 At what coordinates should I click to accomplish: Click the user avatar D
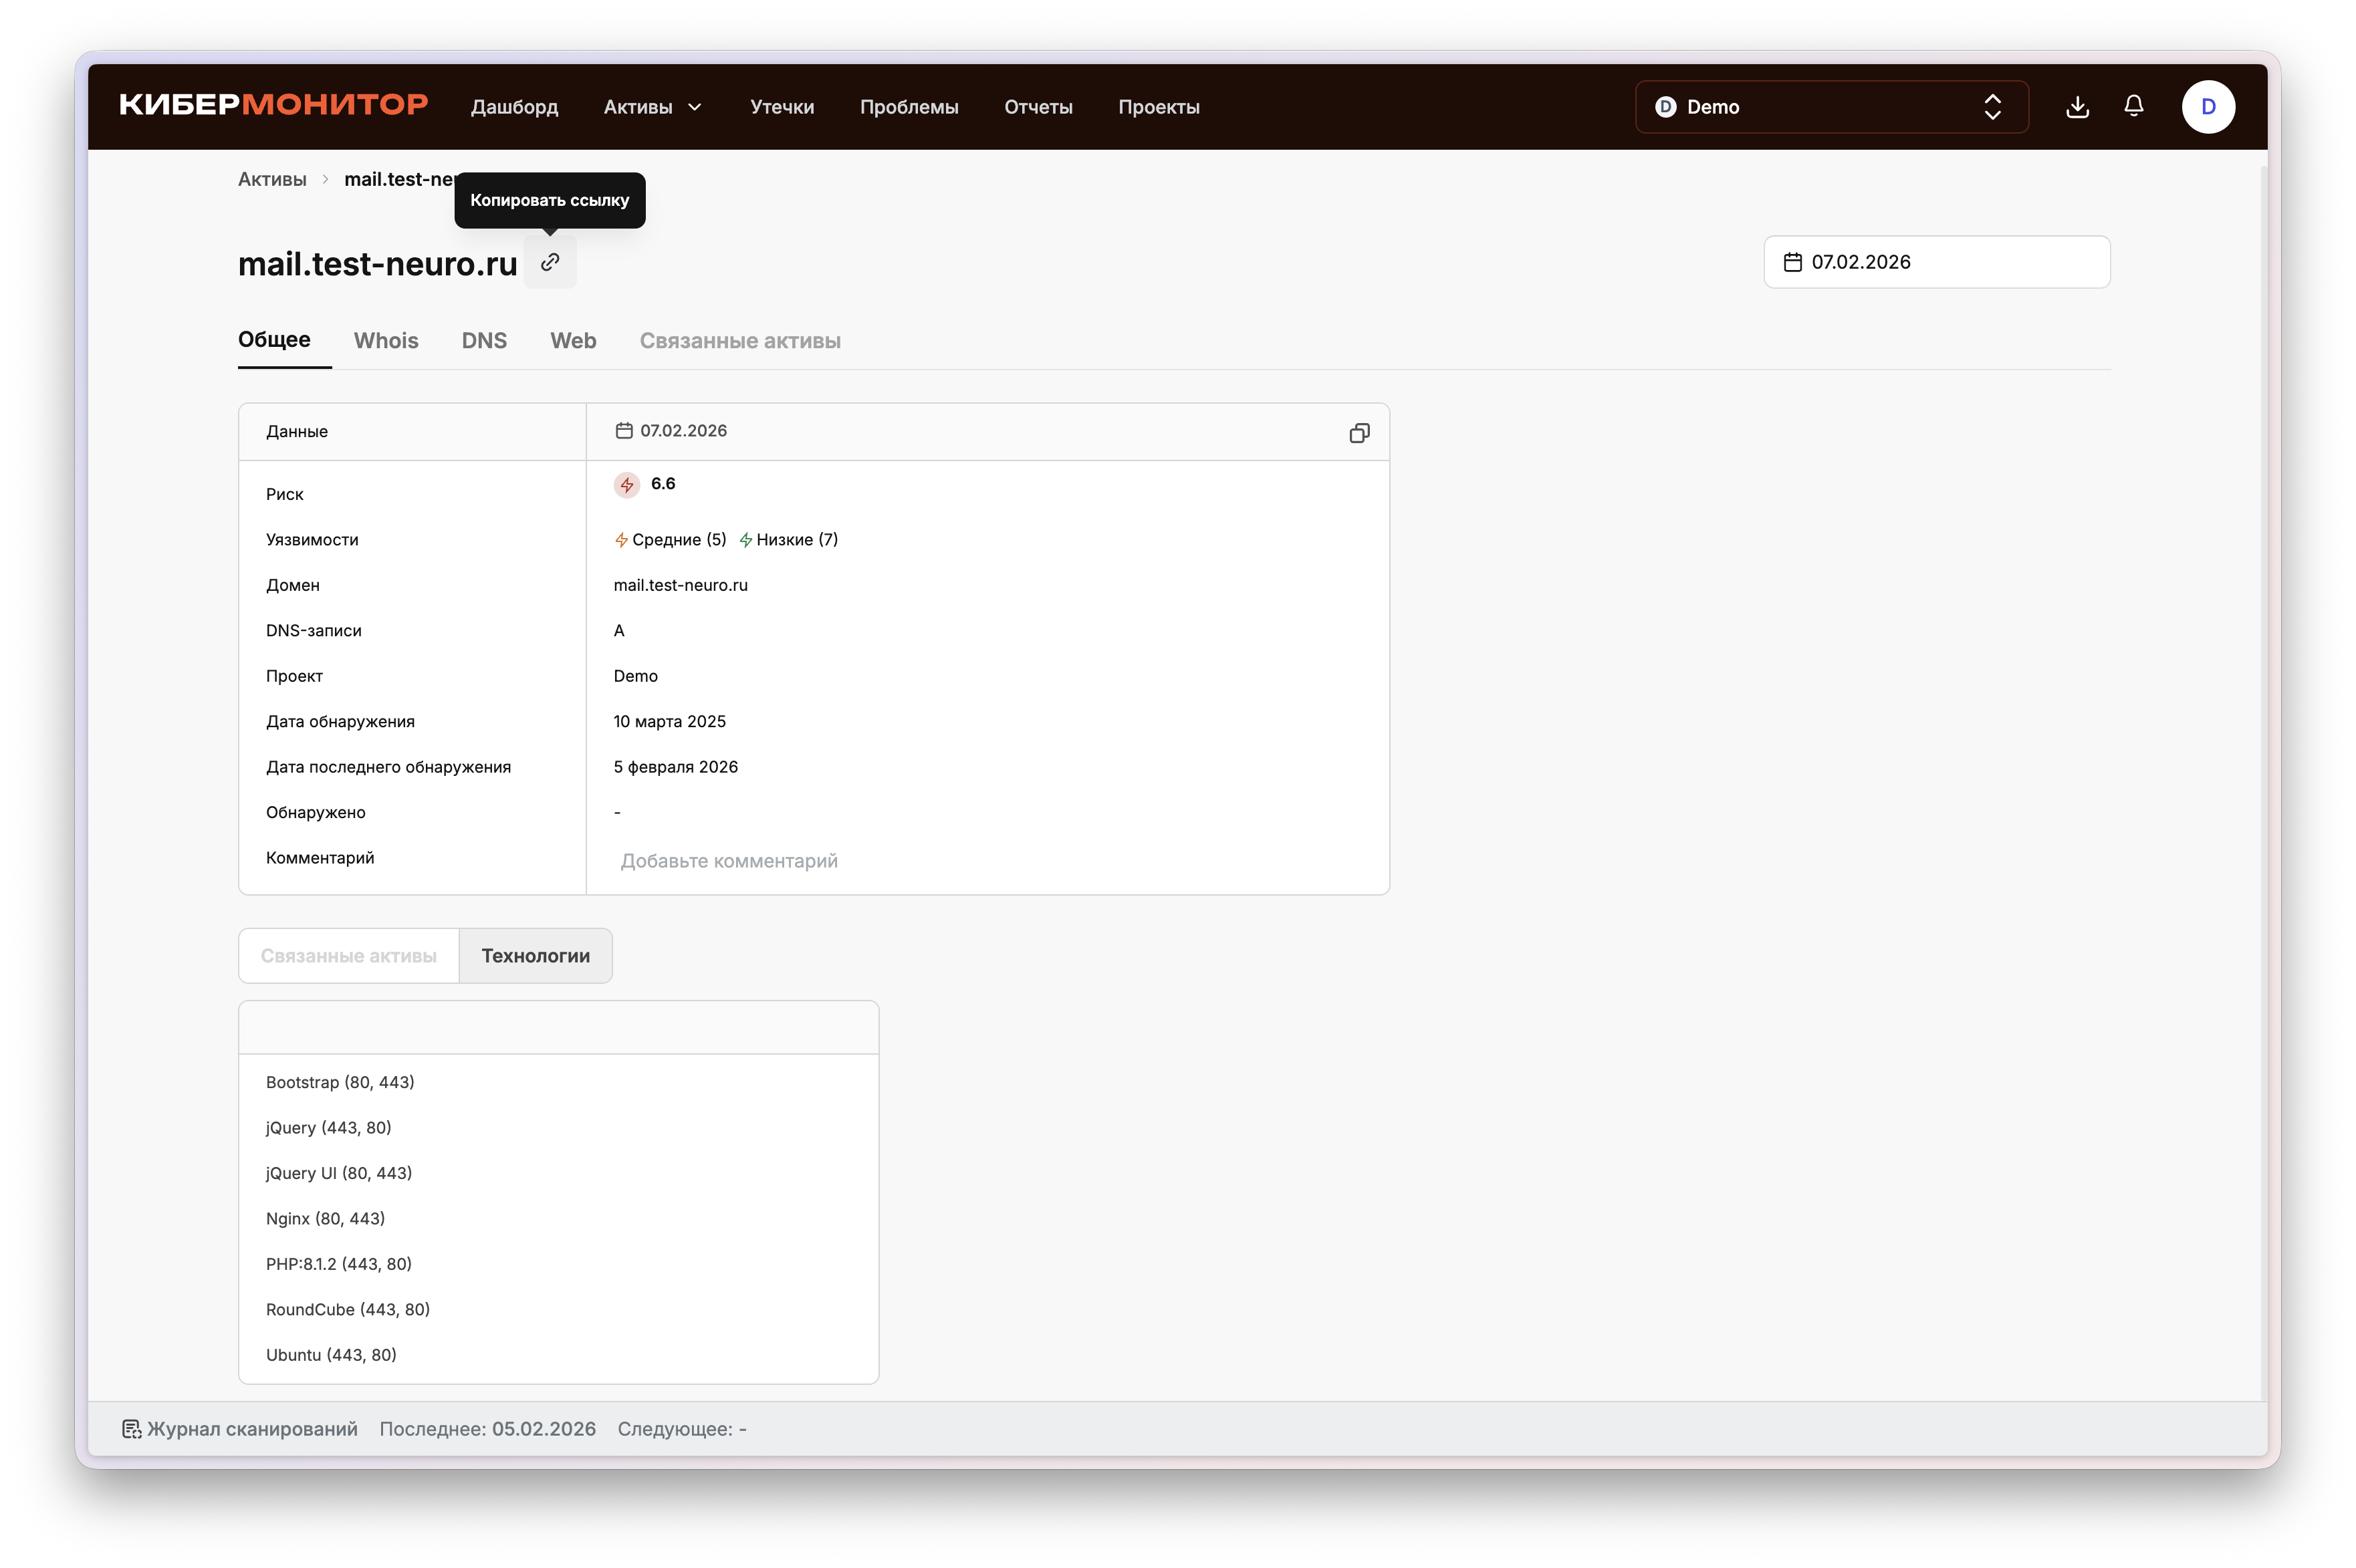point(2208,107)
